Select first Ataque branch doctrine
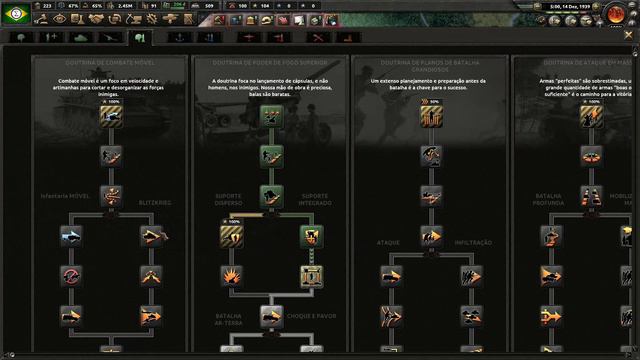 coord(391,276)
